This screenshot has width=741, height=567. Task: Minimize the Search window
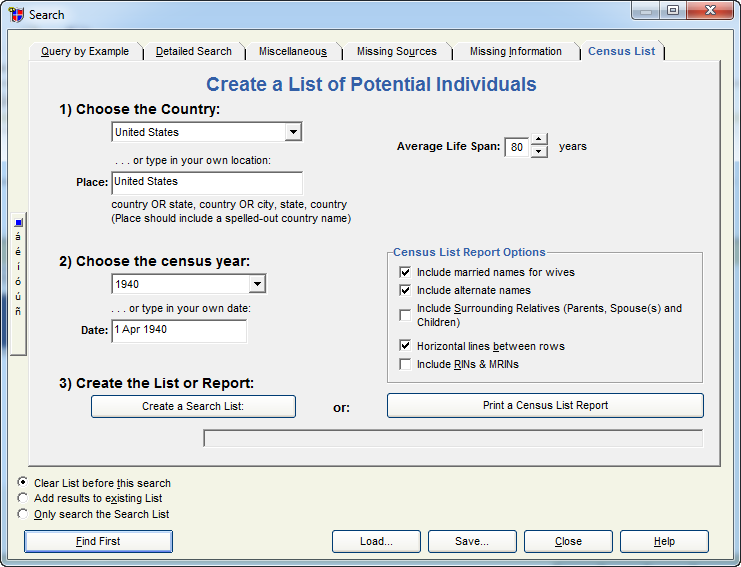point(646,11)
